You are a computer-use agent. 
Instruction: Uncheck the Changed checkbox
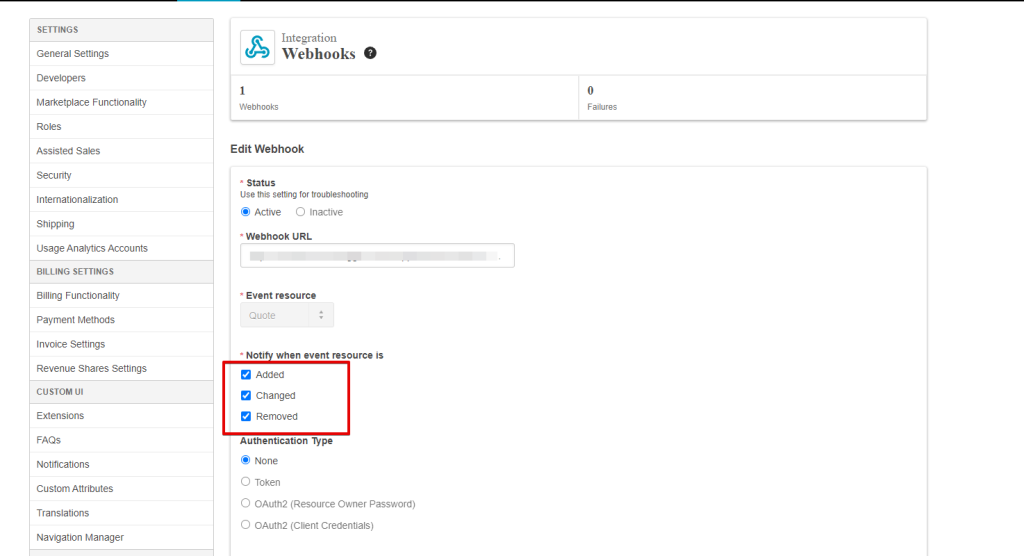(246, 396)
